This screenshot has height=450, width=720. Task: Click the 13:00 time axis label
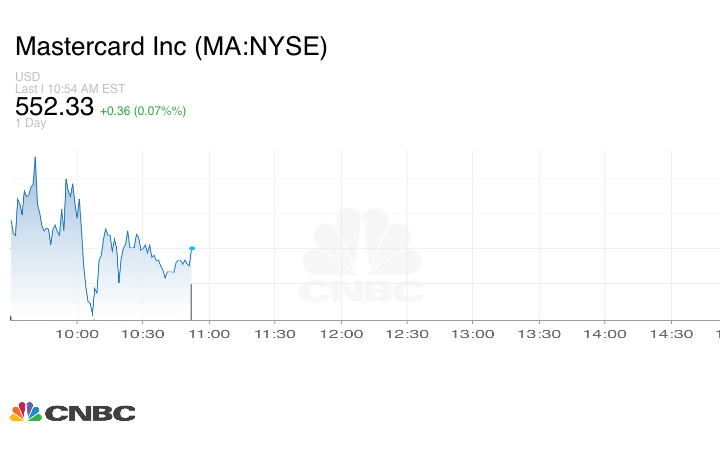[x=473, y=334]
